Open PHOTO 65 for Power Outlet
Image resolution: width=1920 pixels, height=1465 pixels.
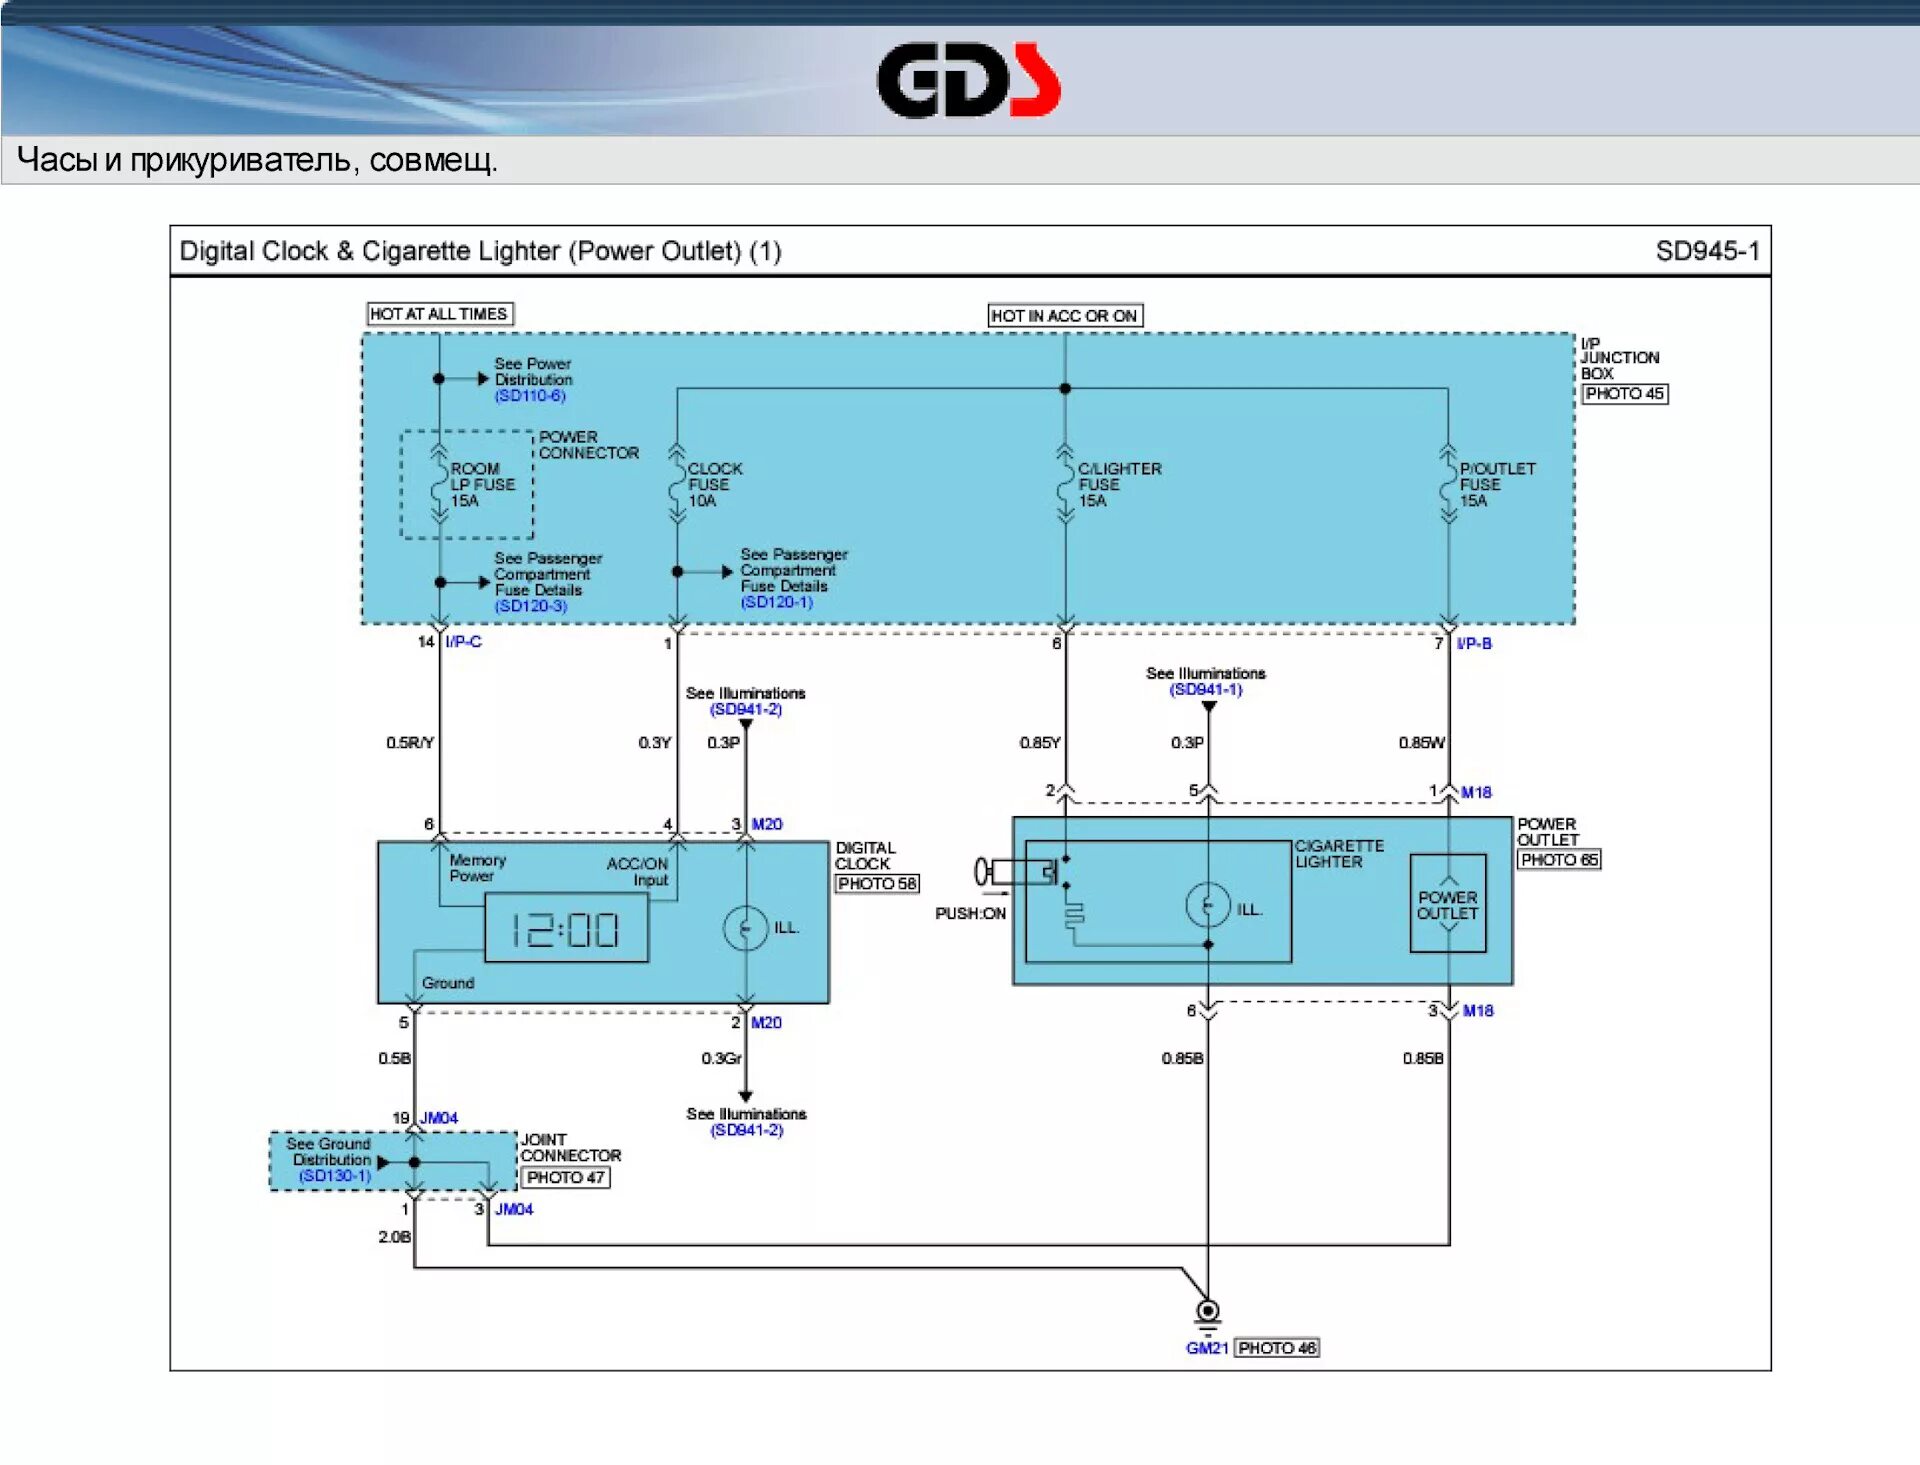[1559, 859]
